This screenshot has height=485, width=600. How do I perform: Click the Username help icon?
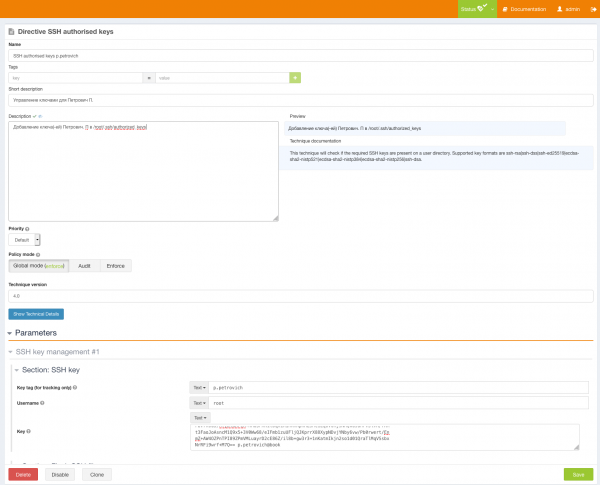coord(43,403)
